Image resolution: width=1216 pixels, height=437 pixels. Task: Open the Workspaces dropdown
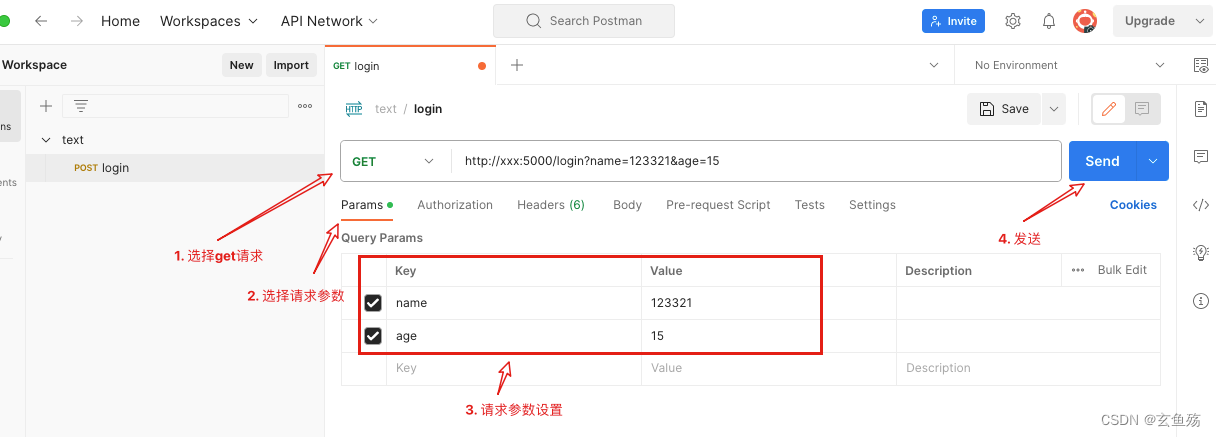(209, 21)
